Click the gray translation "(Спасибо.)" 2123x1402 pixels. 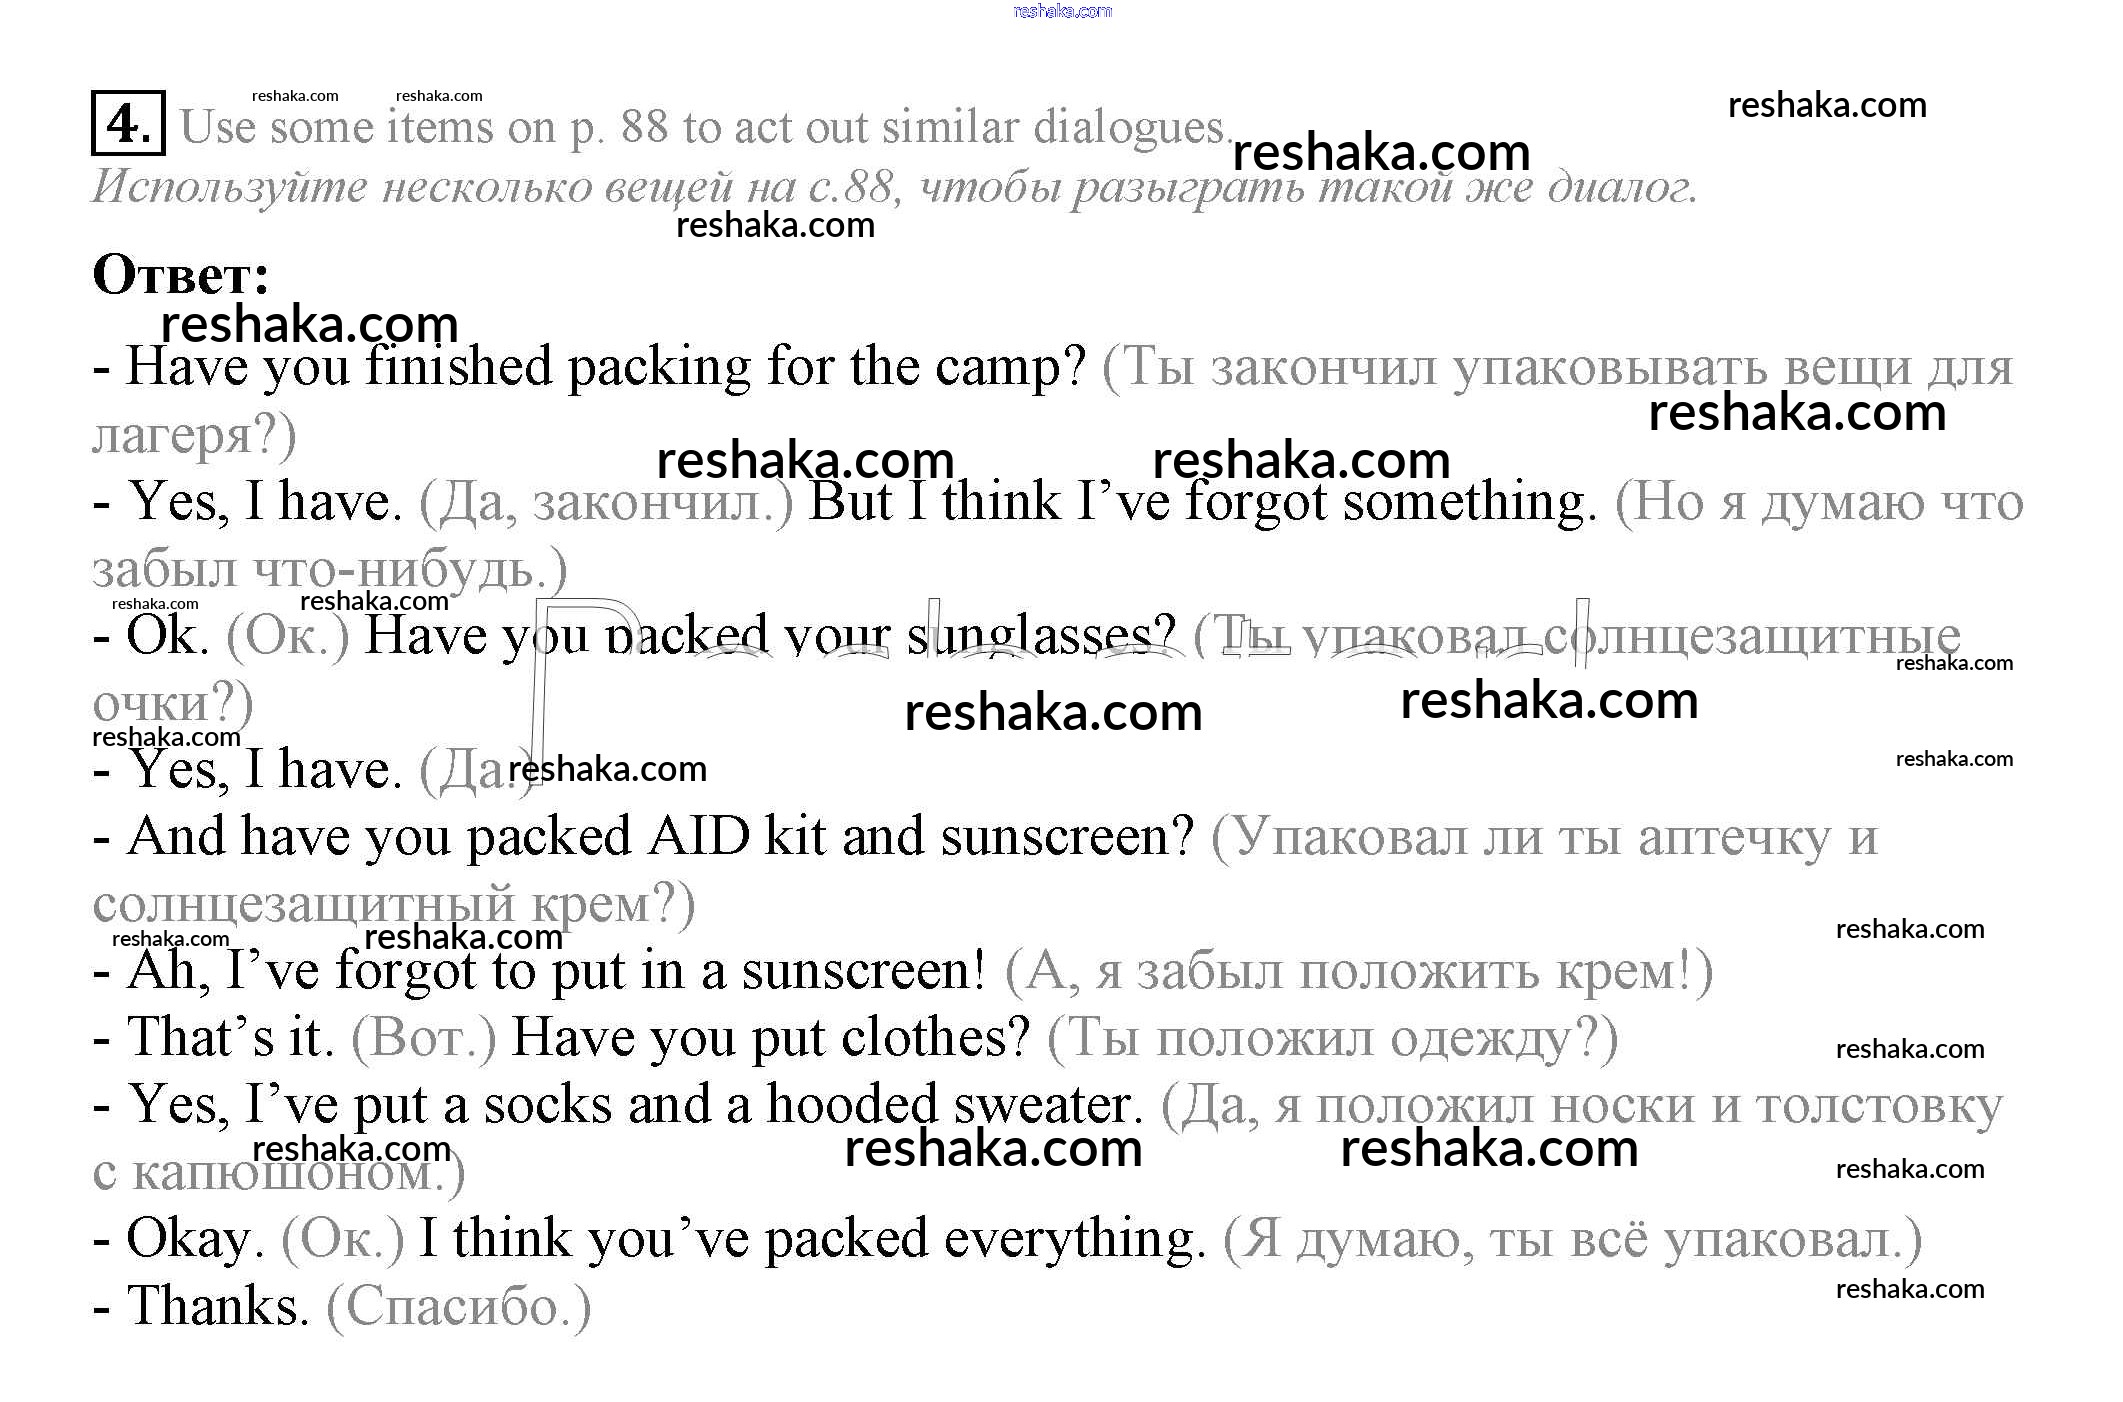pos(459,1306)
